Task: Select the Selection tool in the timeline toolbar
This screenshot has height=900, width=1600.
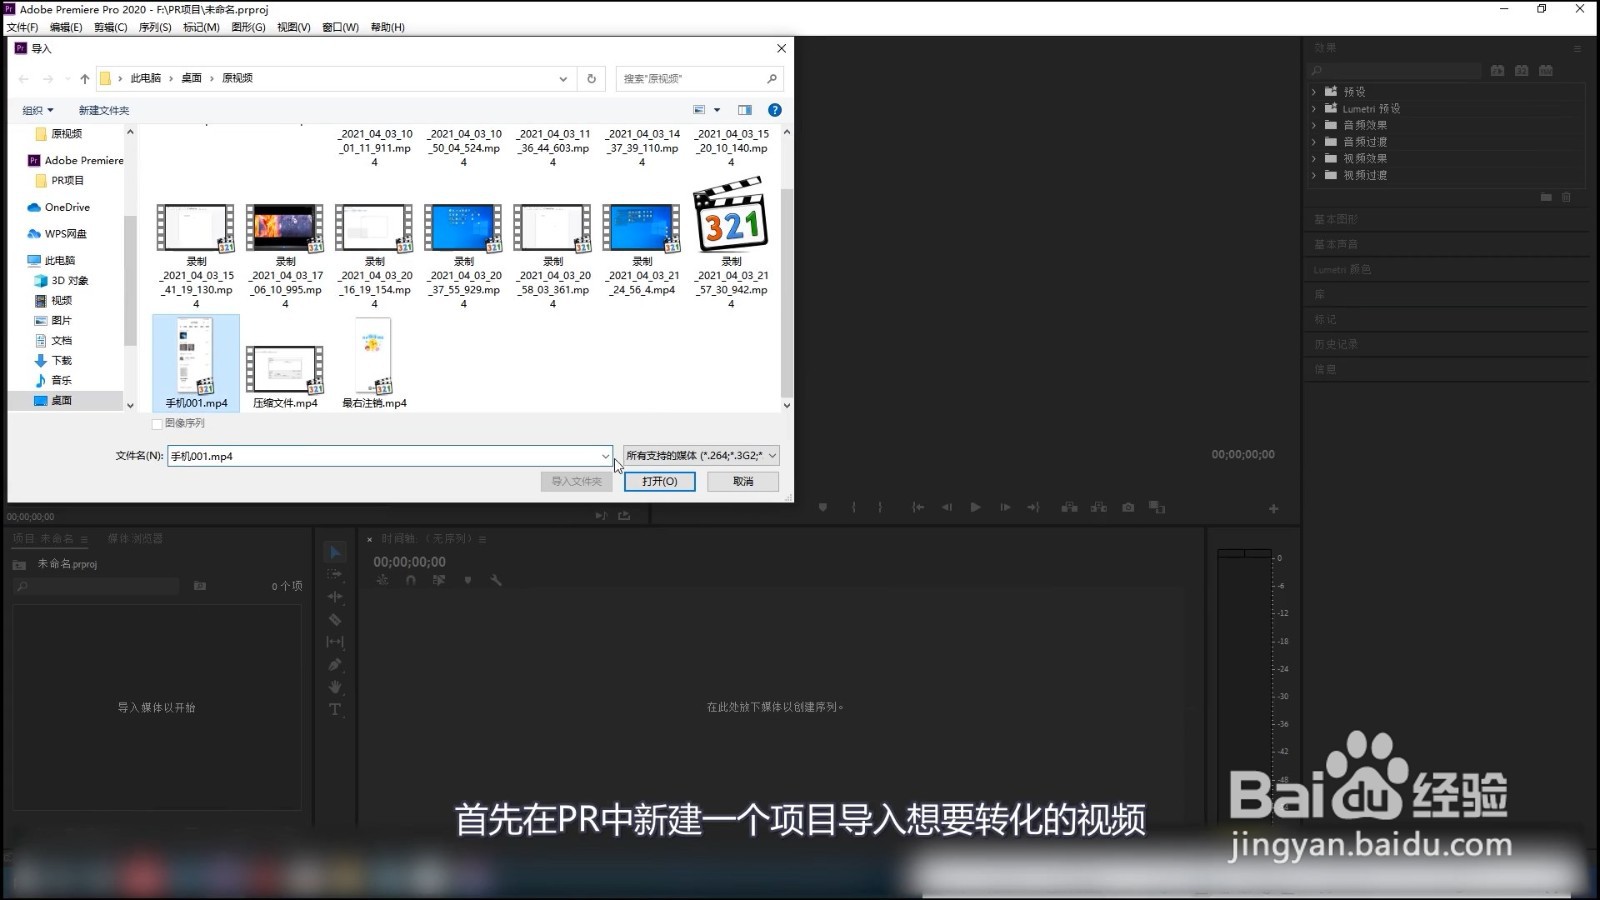Action: [335, 551]
